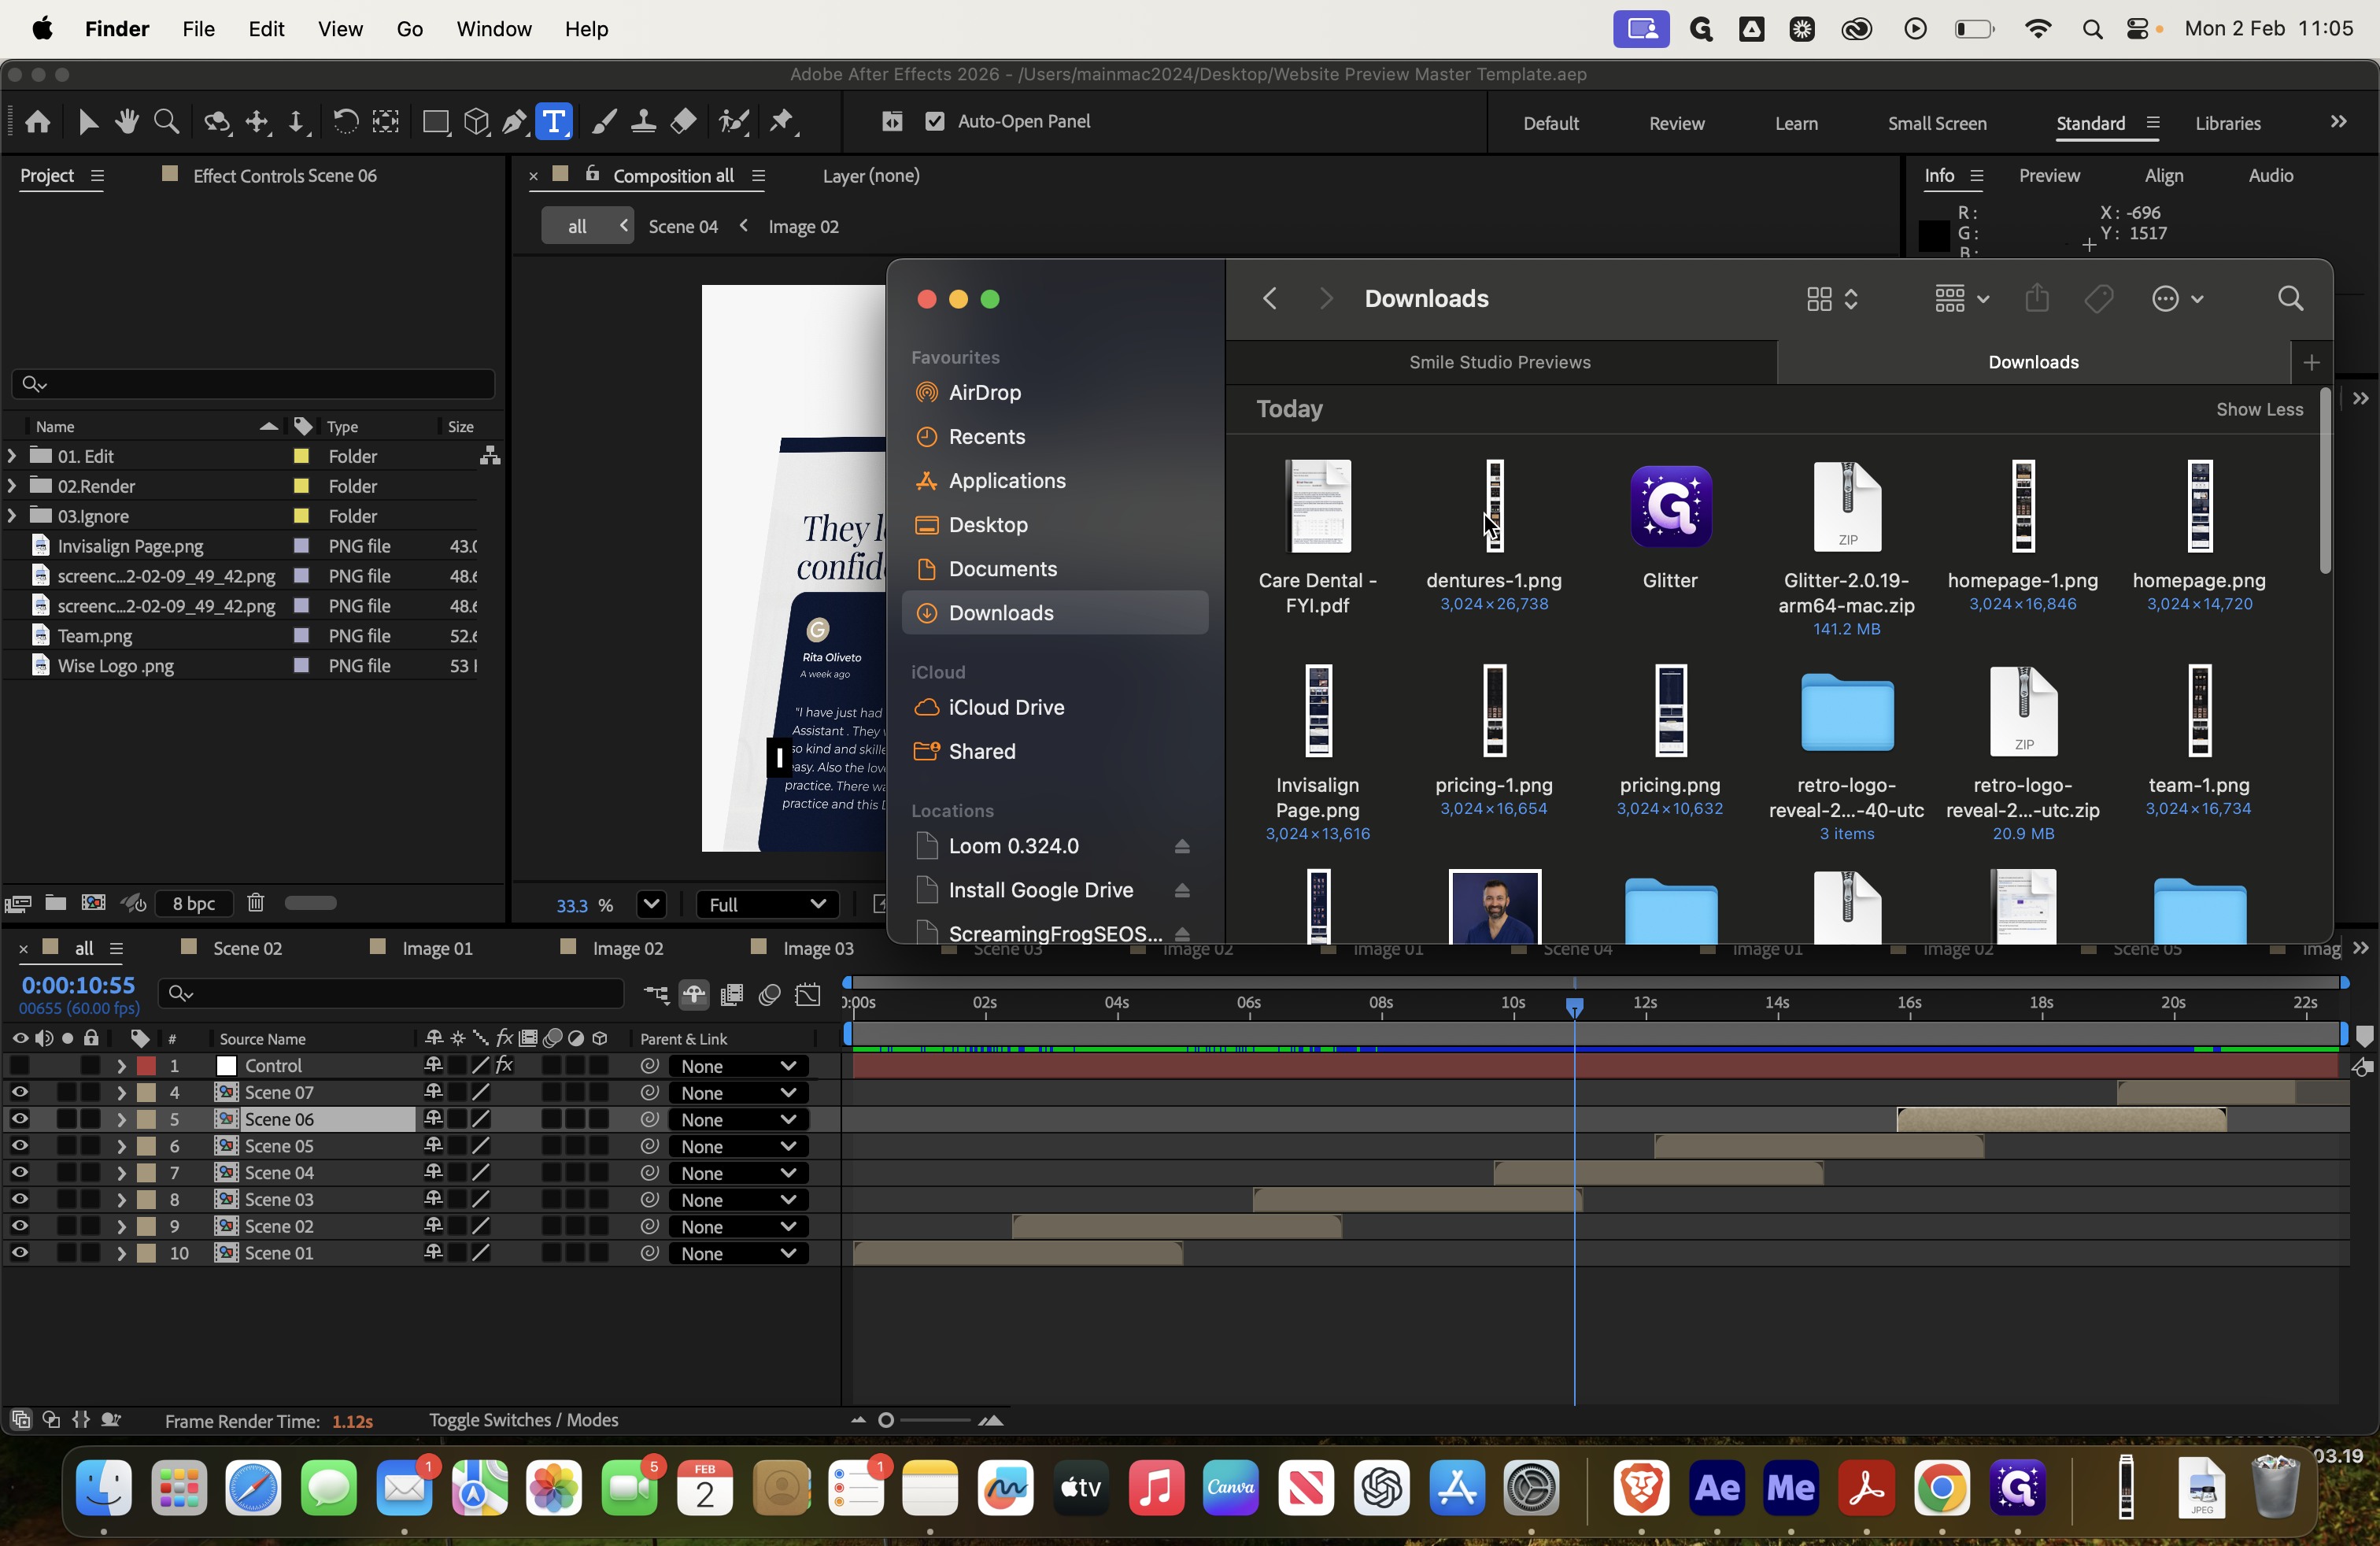Expand the 01. Edit folder
The height and width of the screenshot is (1546, 2380).
[12, 456]
